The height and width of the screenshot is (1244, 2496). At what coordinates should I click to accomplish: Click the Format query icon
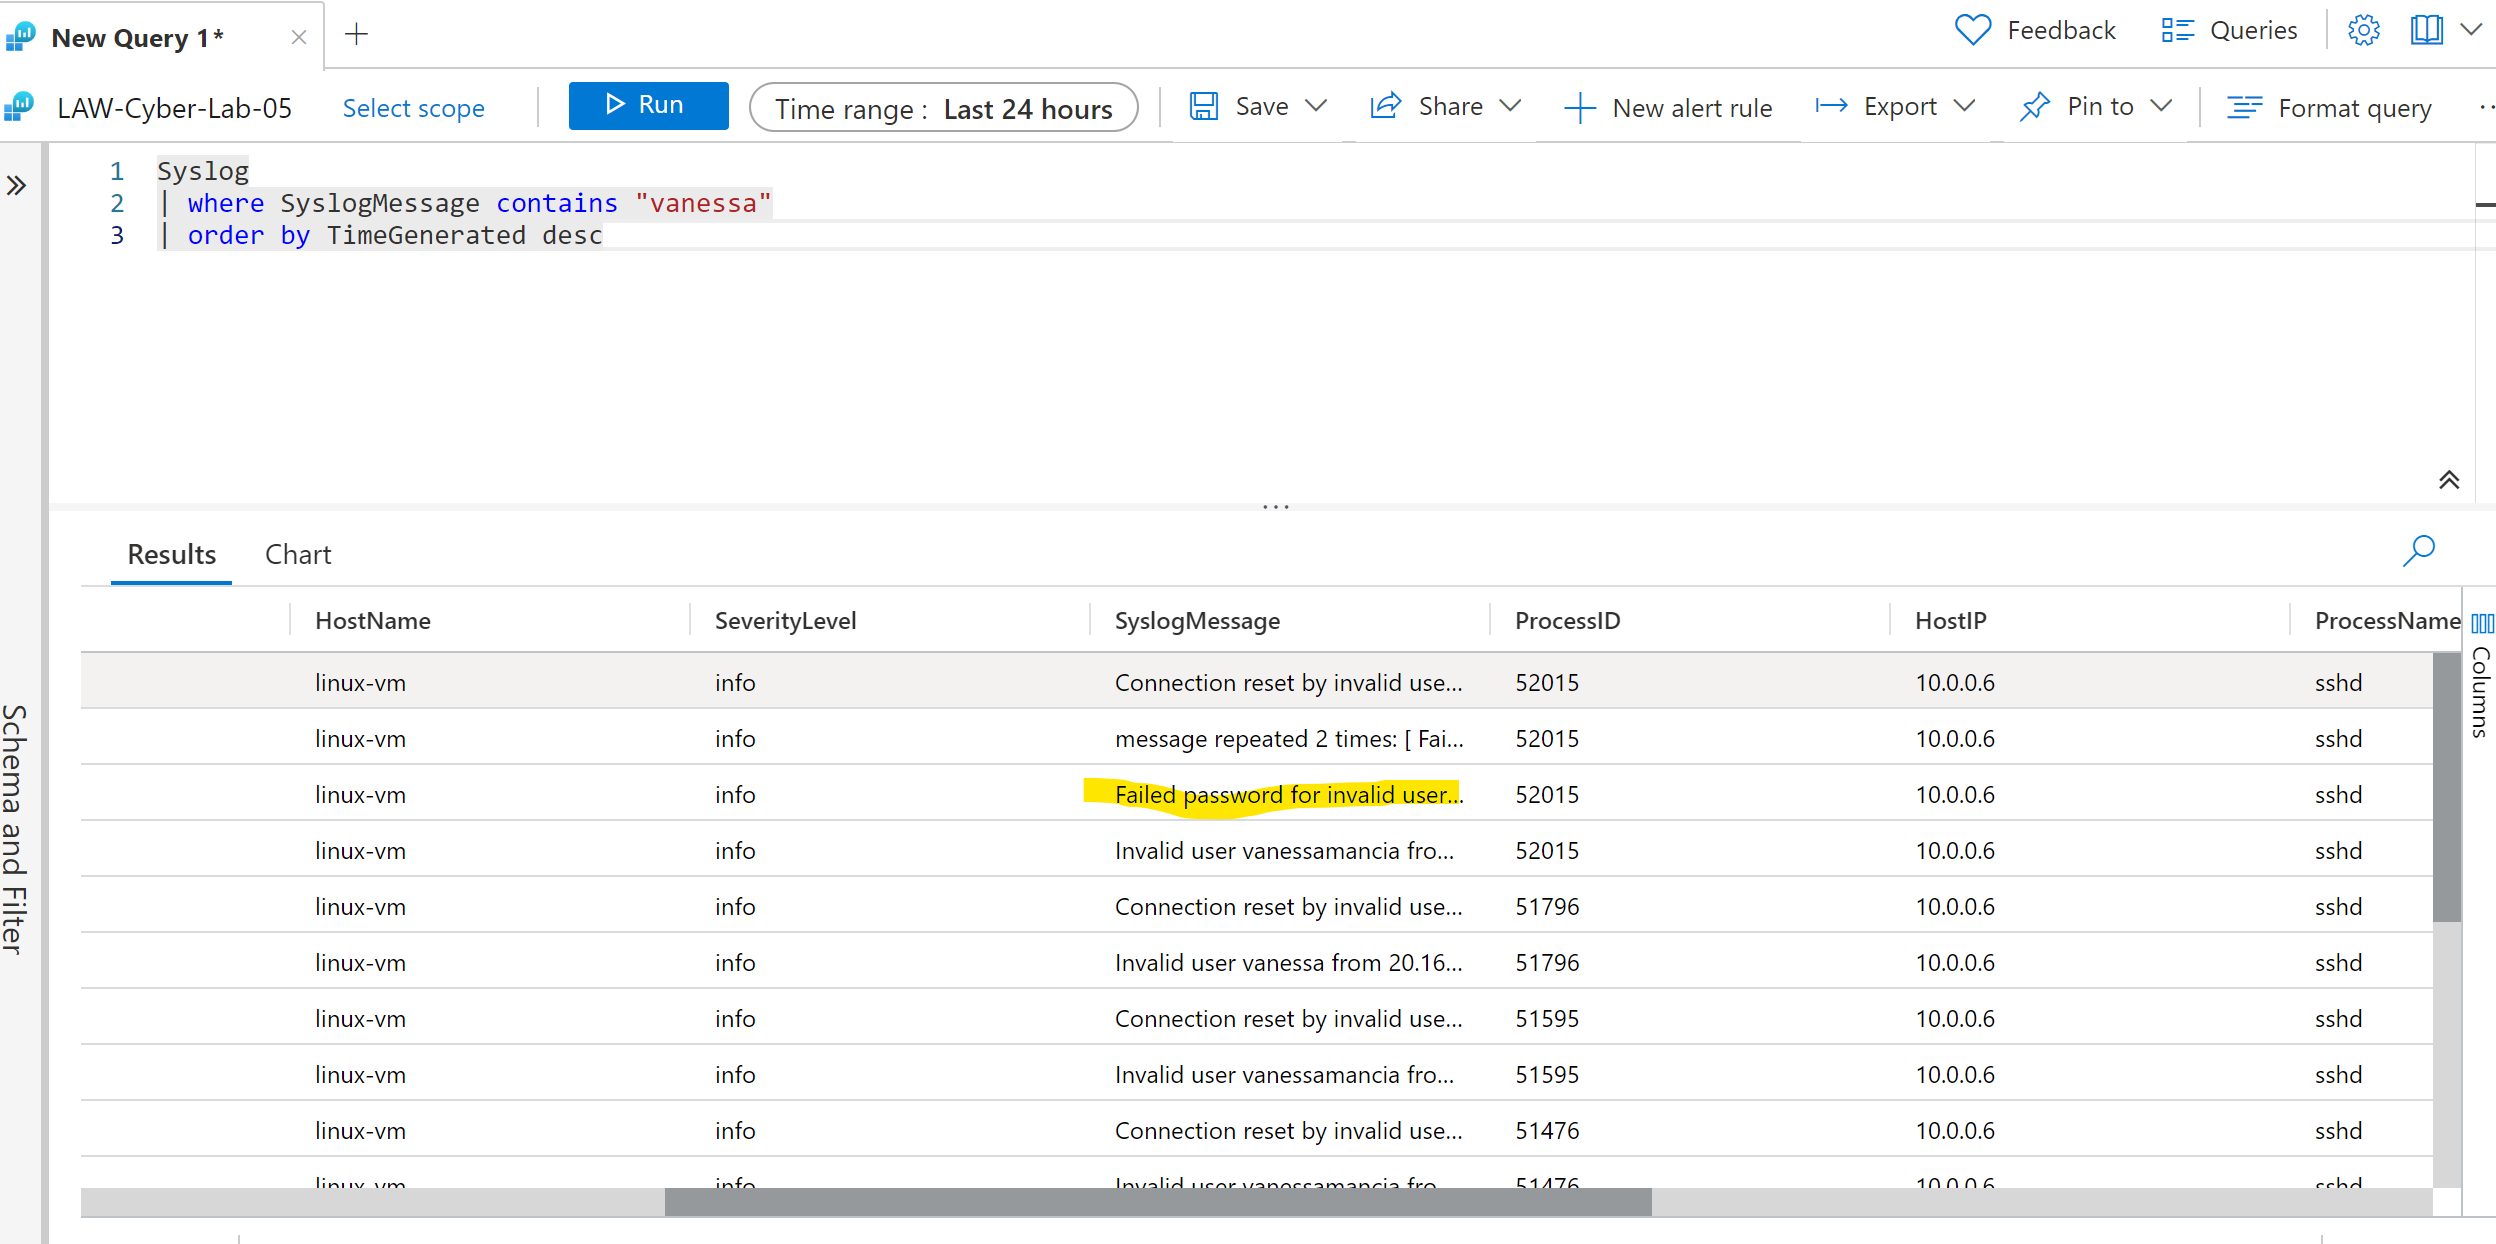click(2245, 107)
